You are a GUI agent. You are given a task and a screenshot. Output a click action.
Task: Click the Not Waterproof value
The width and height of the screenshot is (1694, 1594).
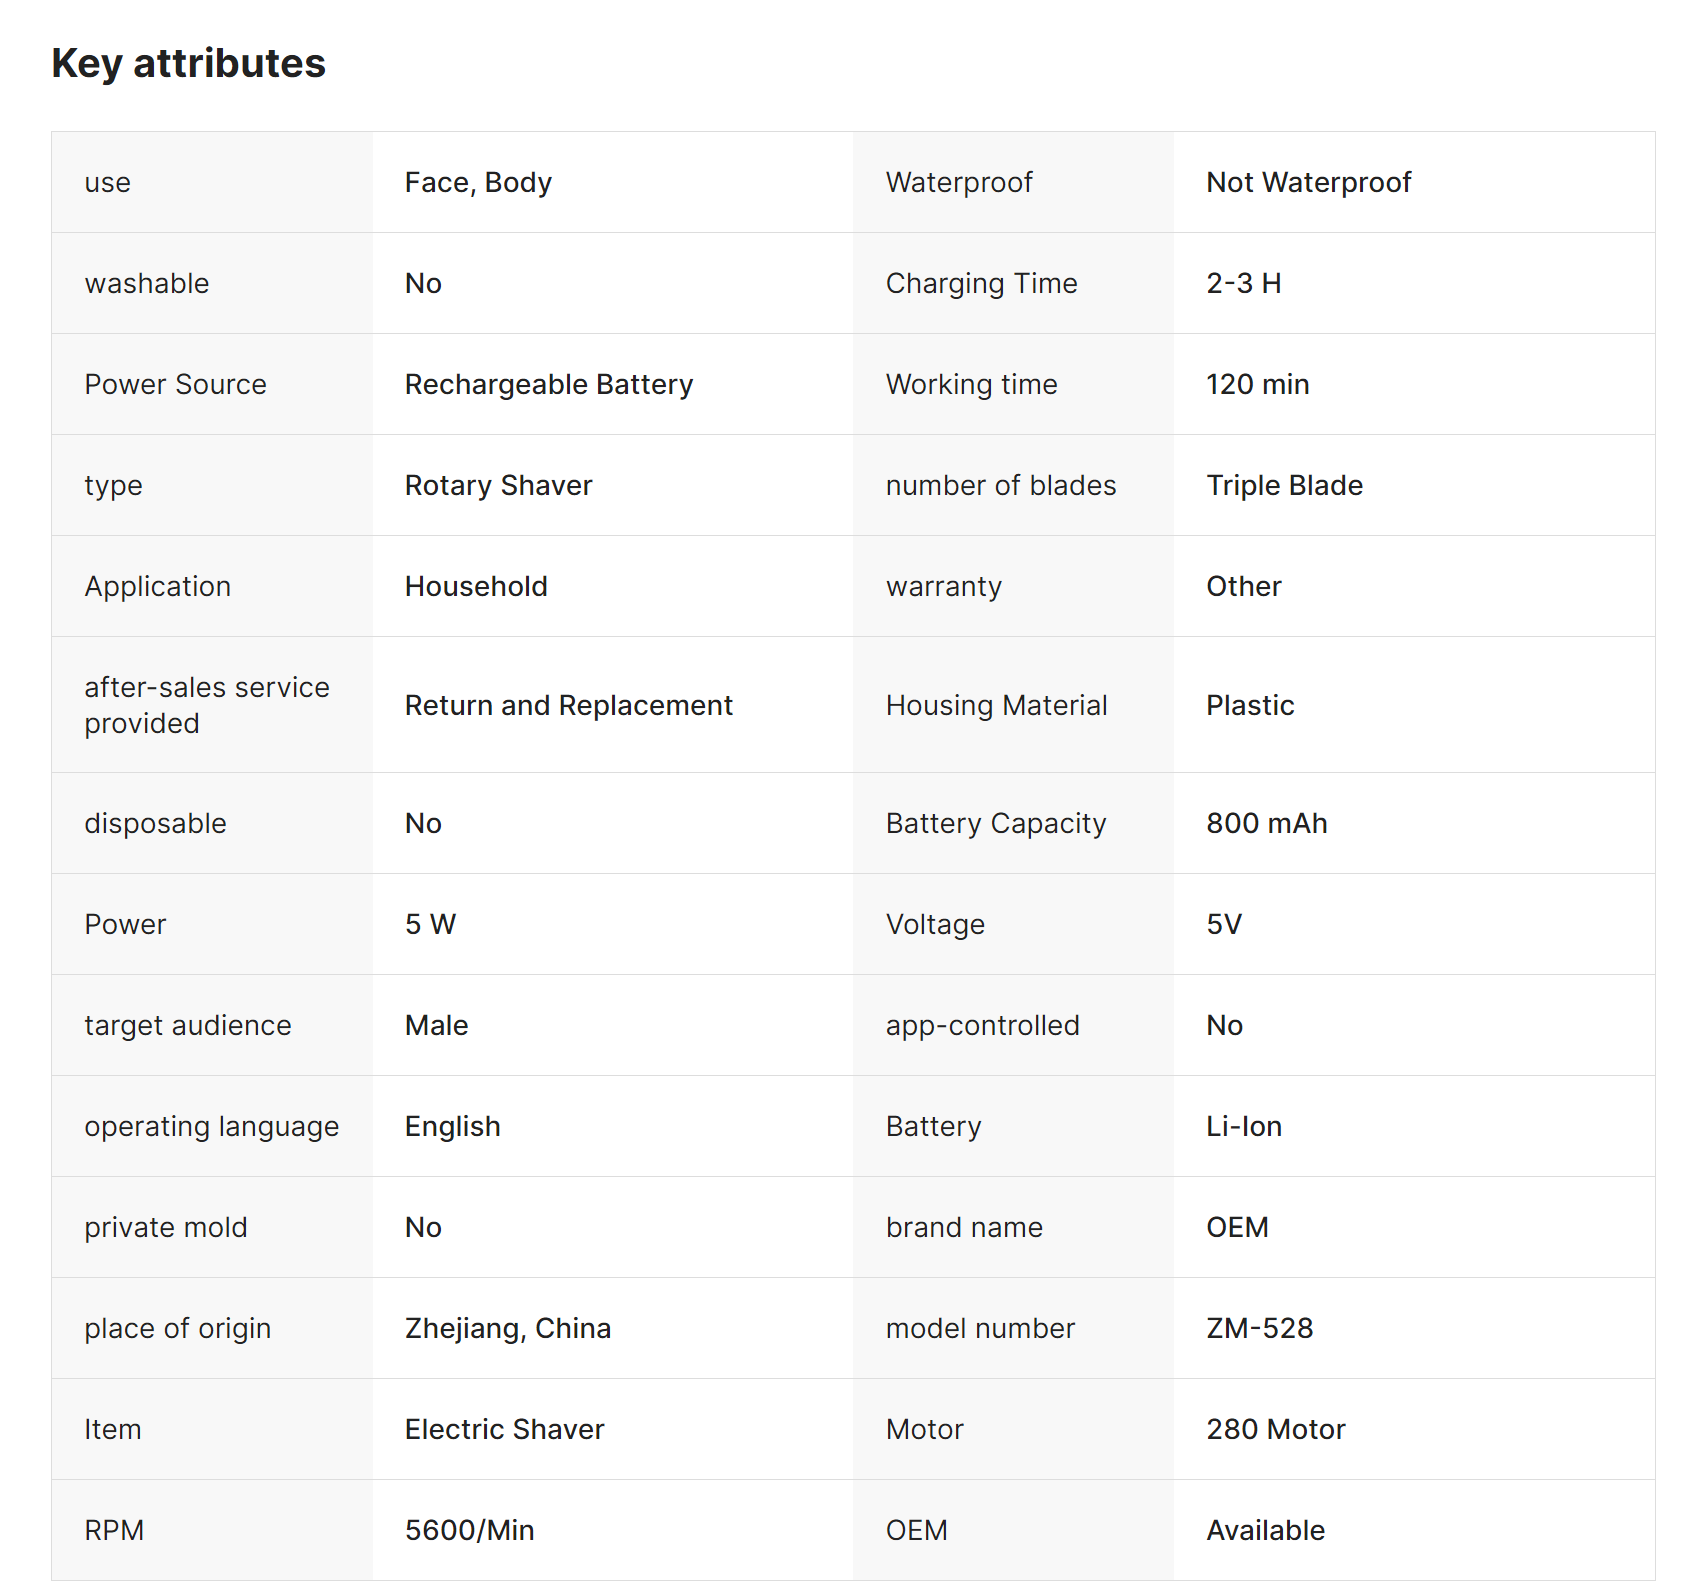point(1308,183)
